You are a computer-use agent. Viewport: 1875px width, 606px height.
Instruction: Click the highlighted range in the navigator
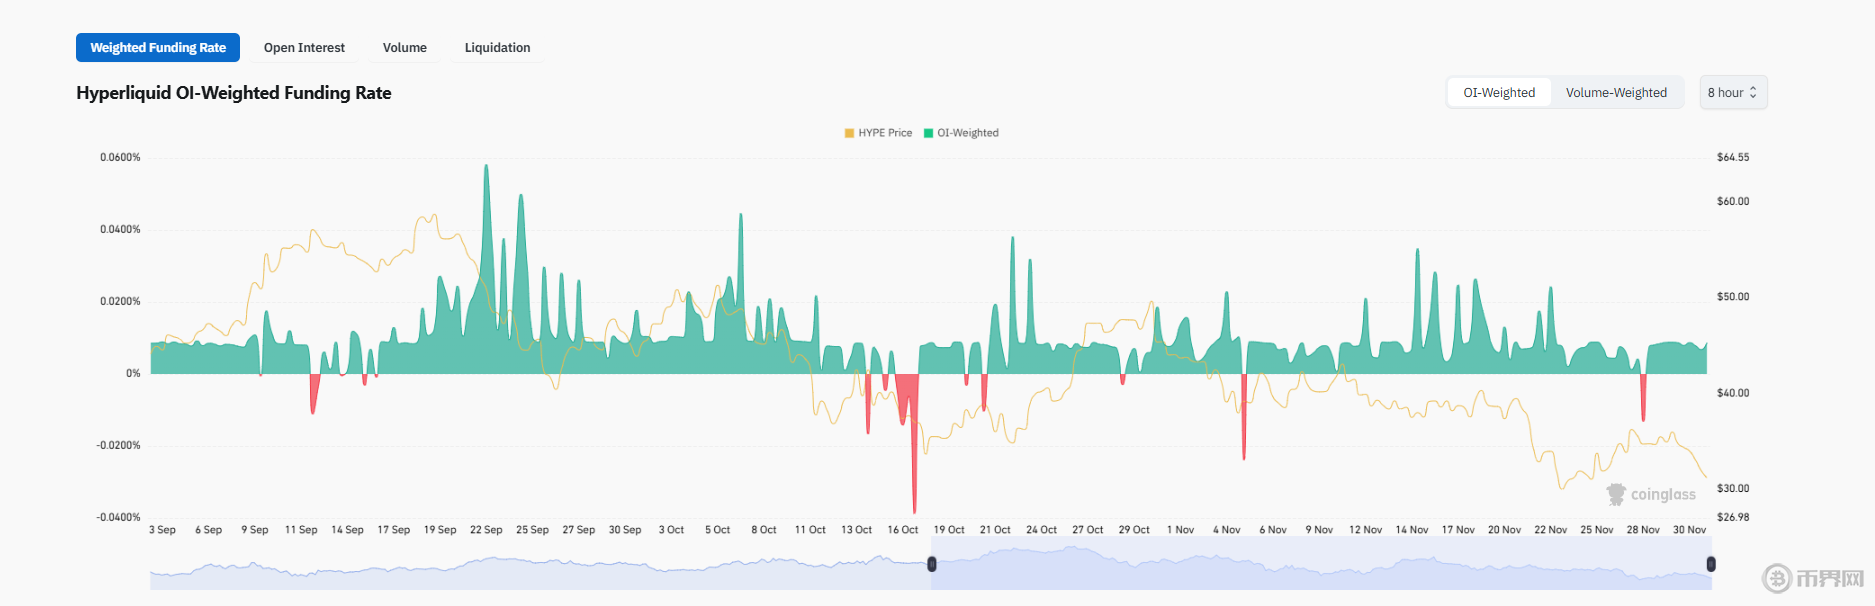1321,564
